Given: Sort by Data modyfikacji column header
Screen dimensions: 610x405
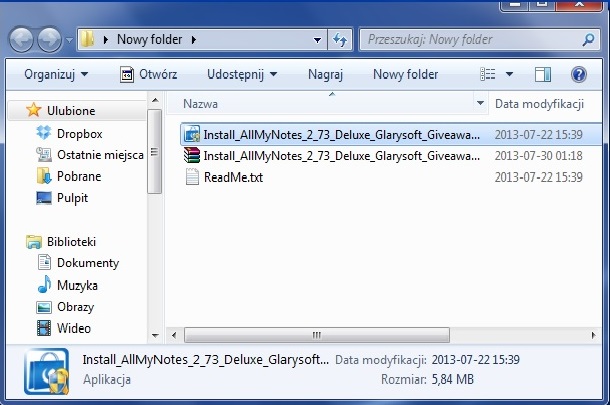Looking at the screenshot, I should 539,104.
